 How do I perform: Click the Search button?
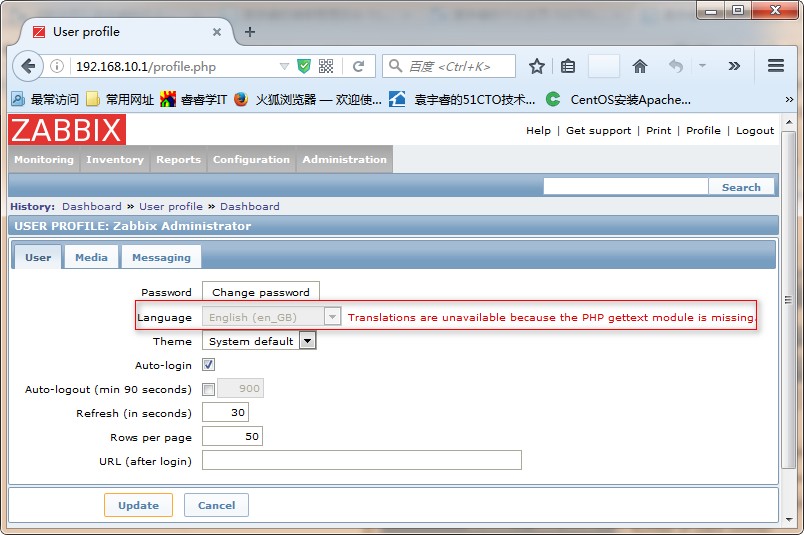click(741, 187)
